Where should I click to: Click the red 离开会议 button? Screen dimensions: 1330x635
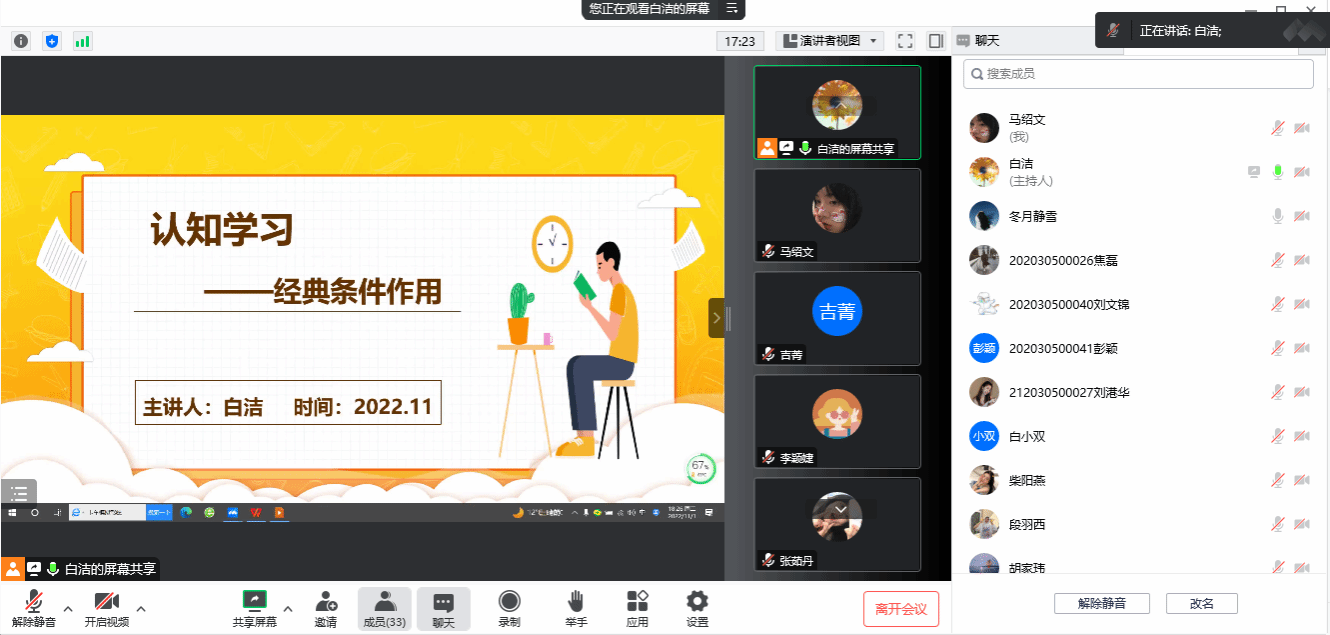point(901,609)
